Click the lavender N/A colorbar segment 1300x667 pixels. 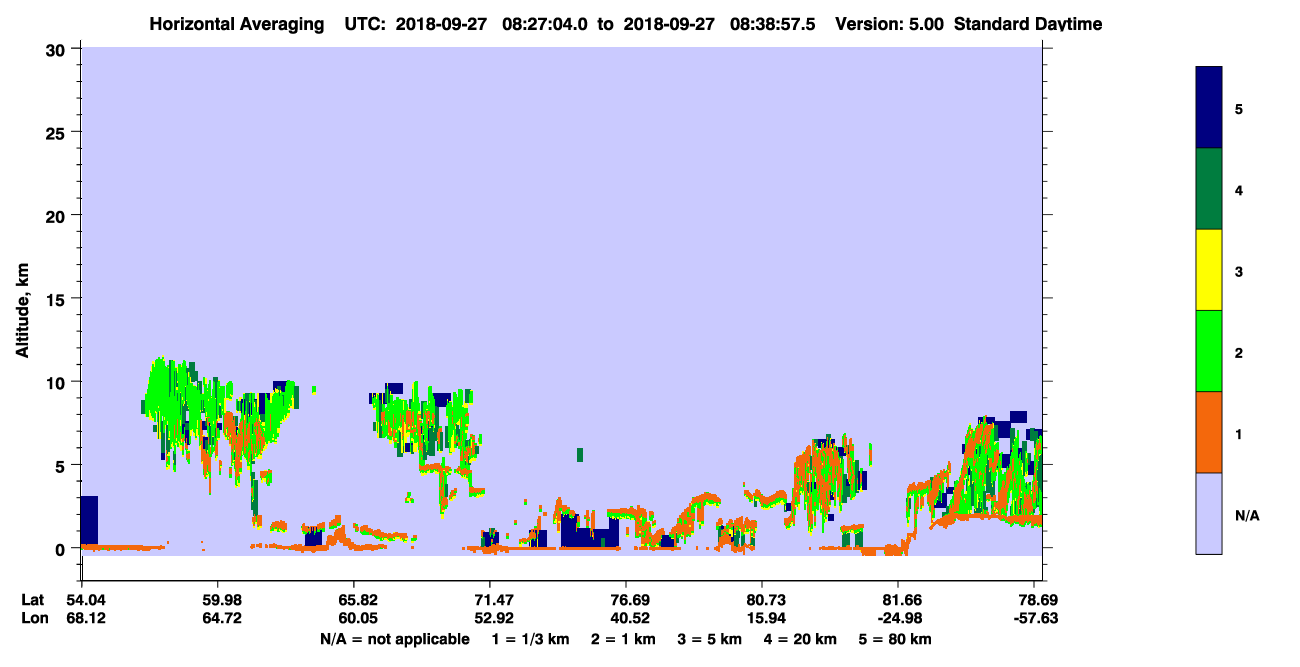tap(1209, 513)
